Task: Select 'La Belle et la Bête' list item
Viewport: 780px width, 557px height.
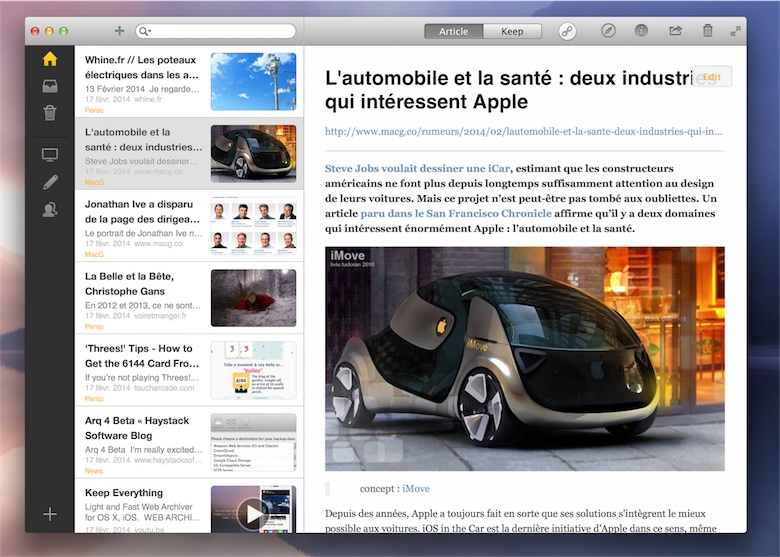Action: click(x=189, y=298)
